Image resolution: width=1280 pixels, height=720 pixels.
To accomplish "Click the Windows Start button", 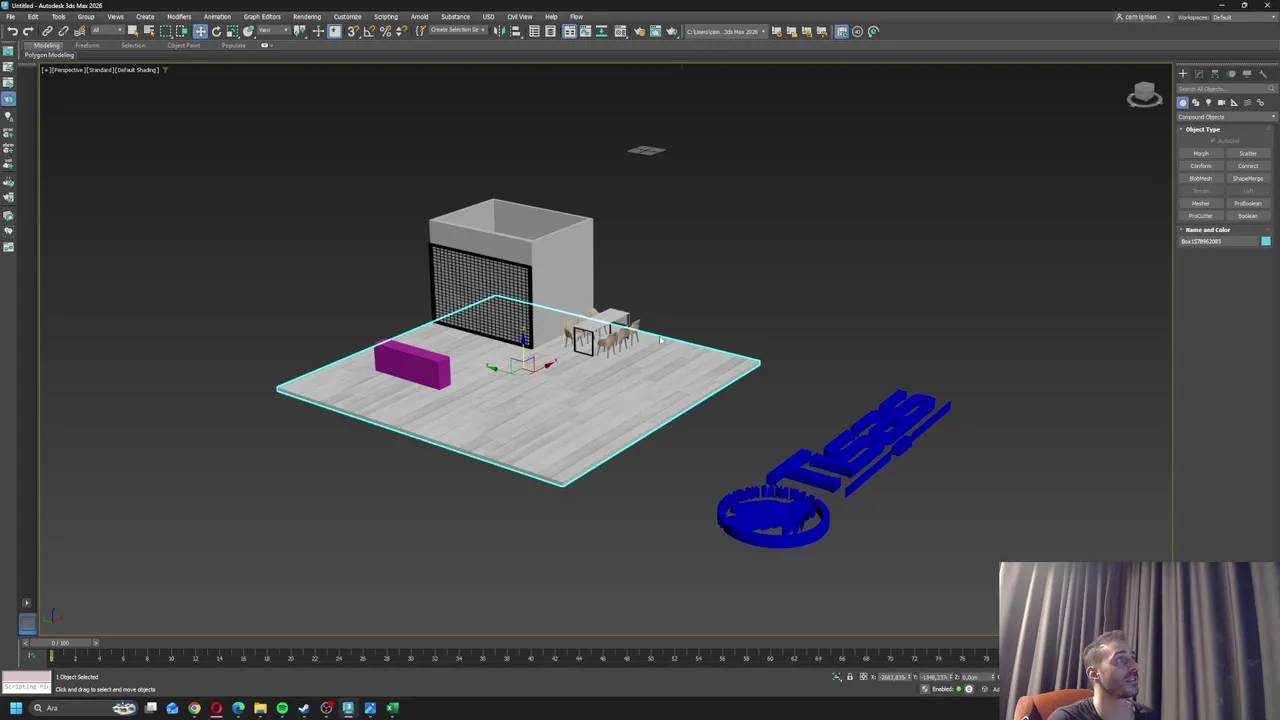I will 15,708.
